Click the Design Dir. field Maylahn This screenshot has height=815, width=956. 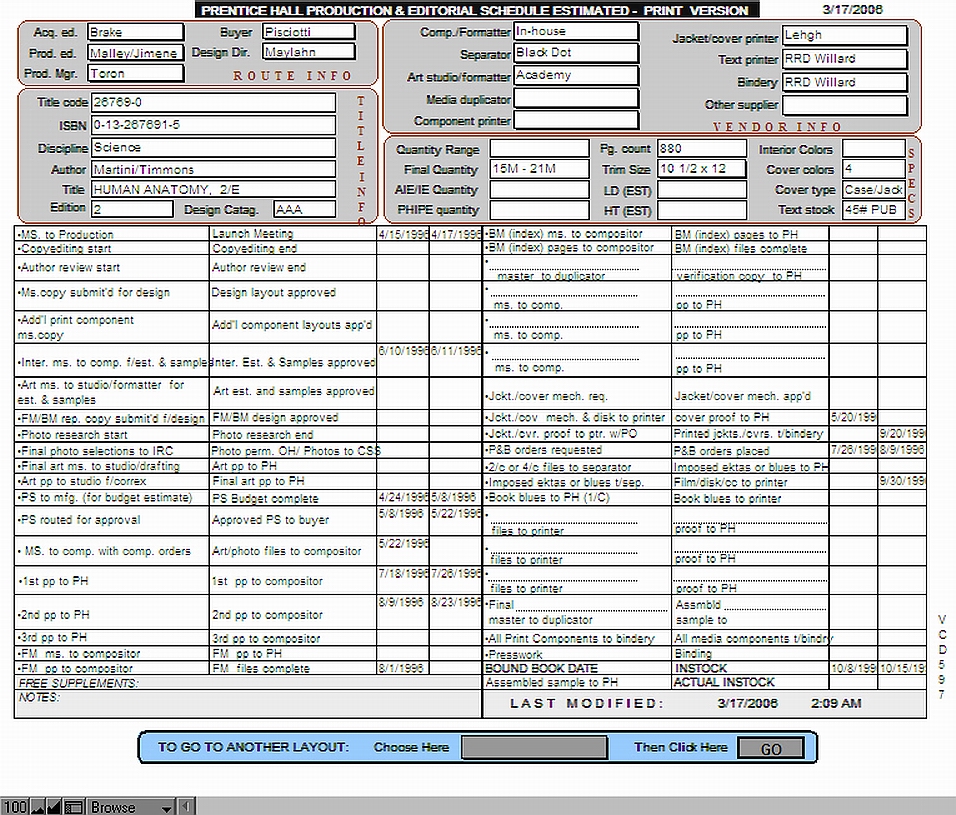[x=309, y=52]
